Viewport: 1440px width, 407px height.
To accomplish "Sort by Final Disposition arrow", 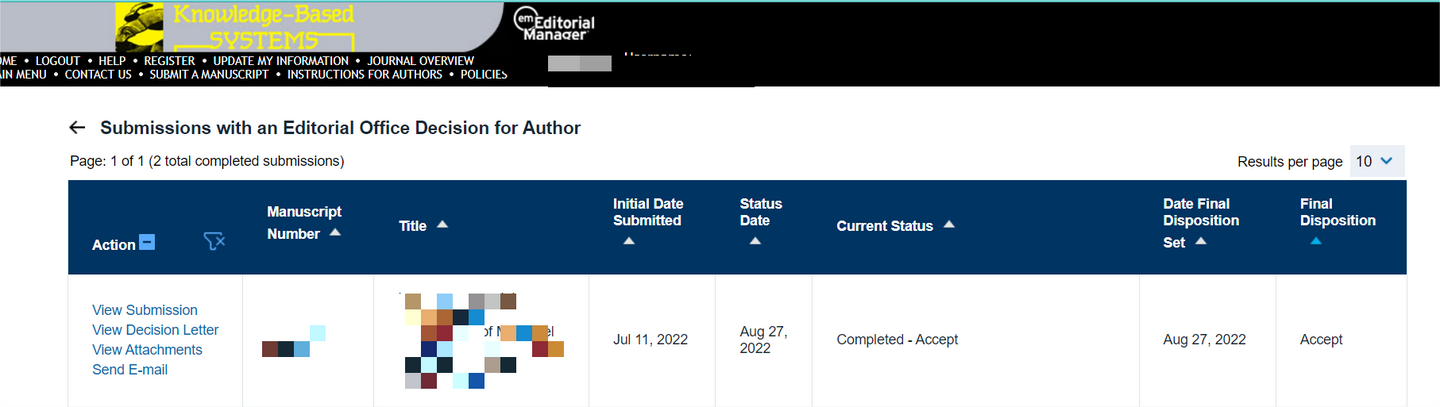I will point(1315,241).
